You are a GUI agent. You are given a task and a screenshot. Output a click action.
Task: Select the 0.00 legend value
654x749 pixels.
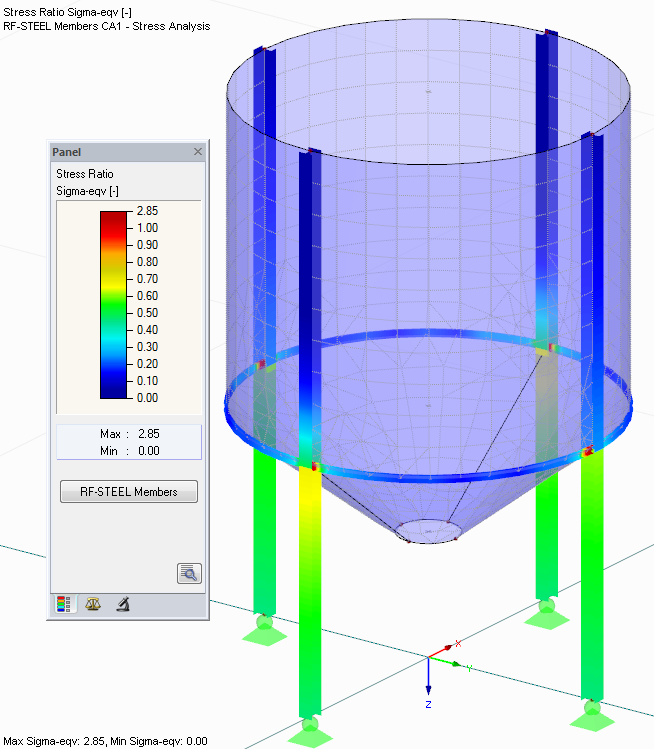tap(147, 398)
